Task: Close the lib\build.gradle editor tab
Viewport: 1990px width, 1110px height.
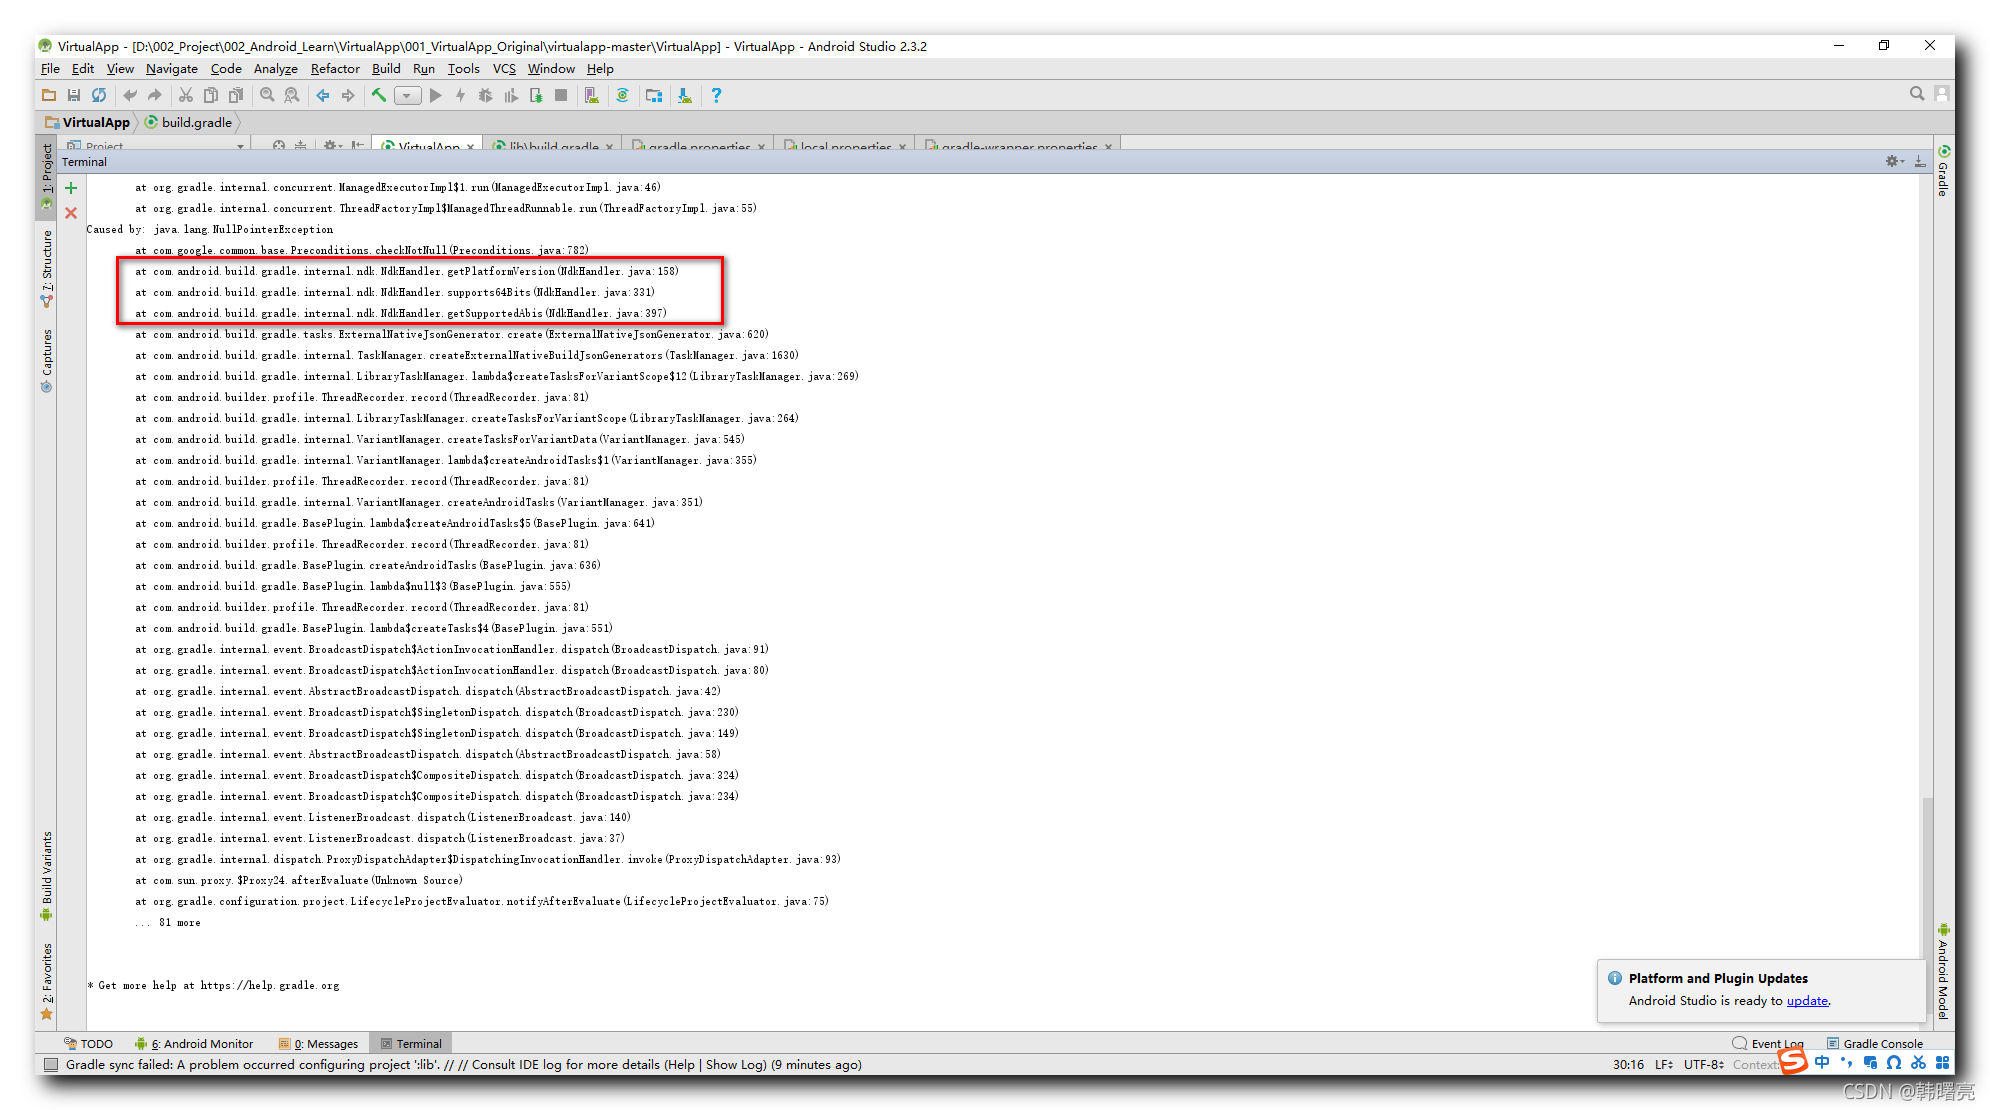Action: coord(609,146)
